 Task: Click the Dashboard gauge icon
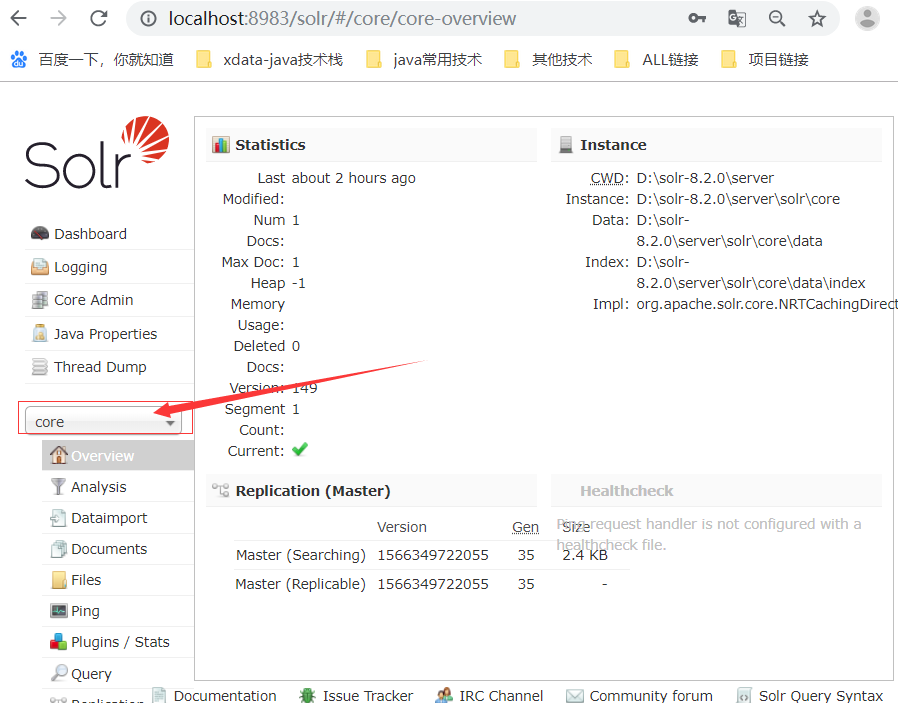(40, 234)
